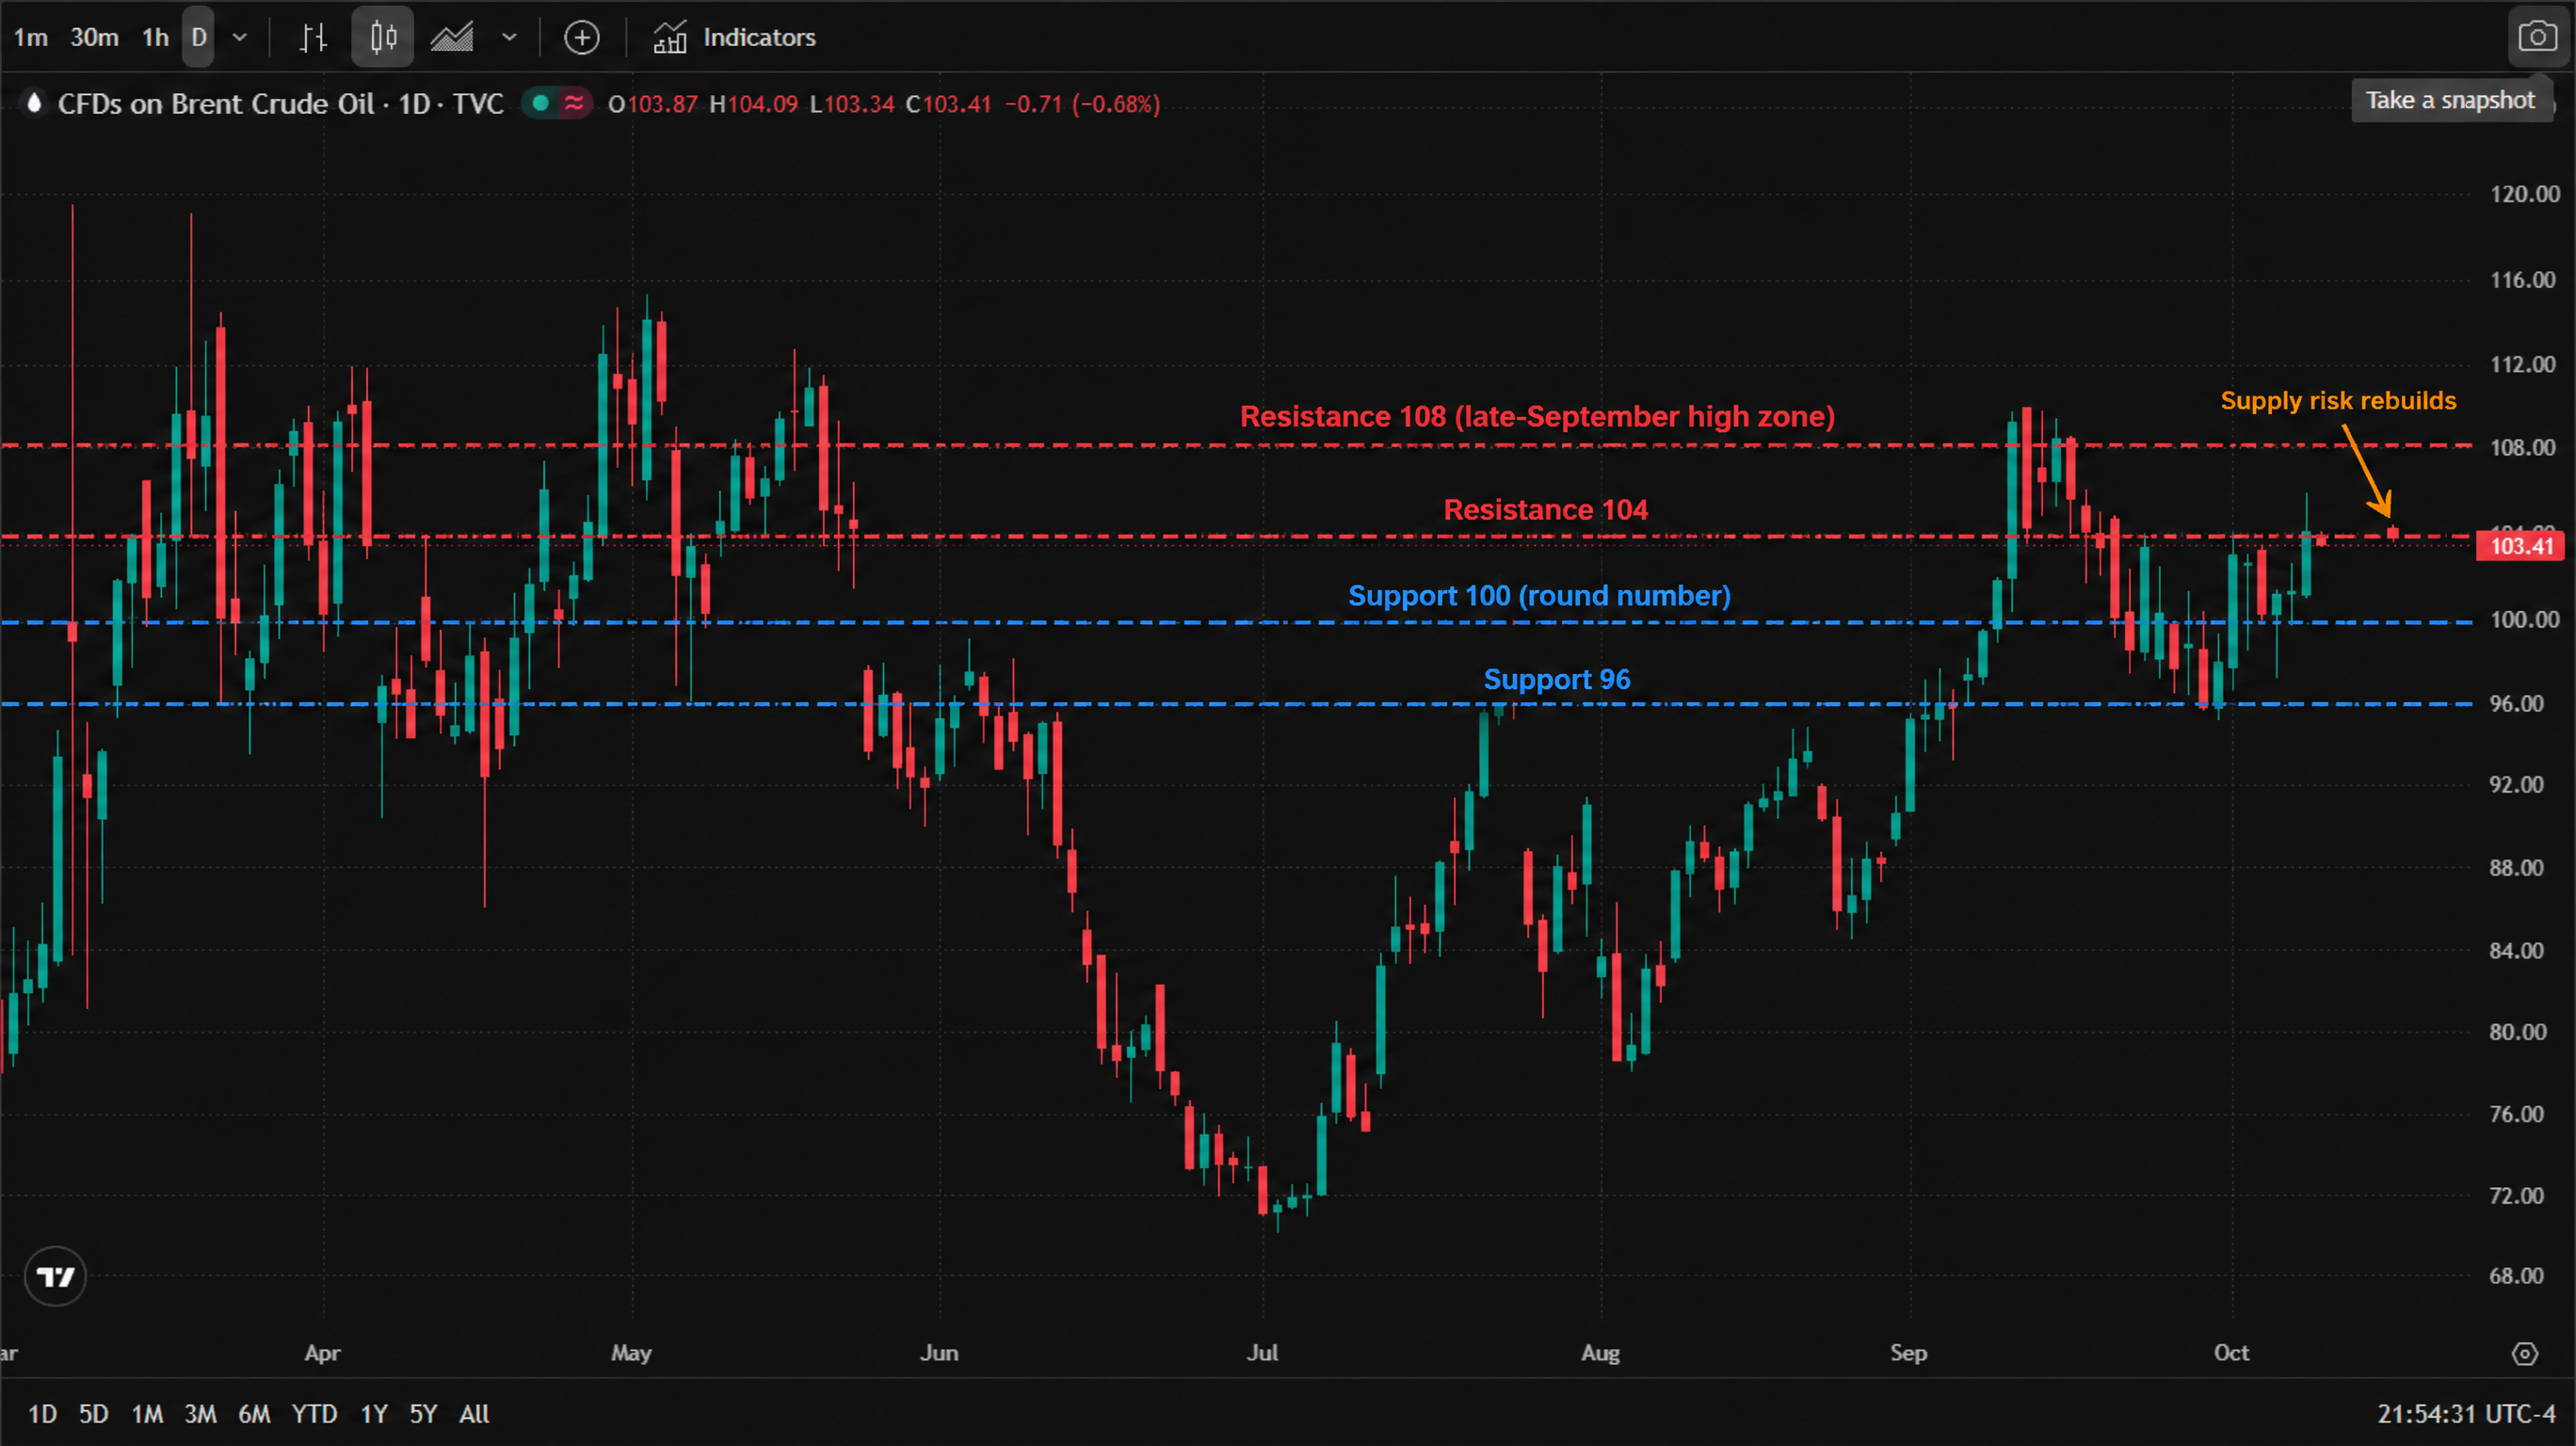Image resolution: width=2576 pixels, height=1446 pixels.
Task: Select the 6M date range
Action: (254, 1414)
